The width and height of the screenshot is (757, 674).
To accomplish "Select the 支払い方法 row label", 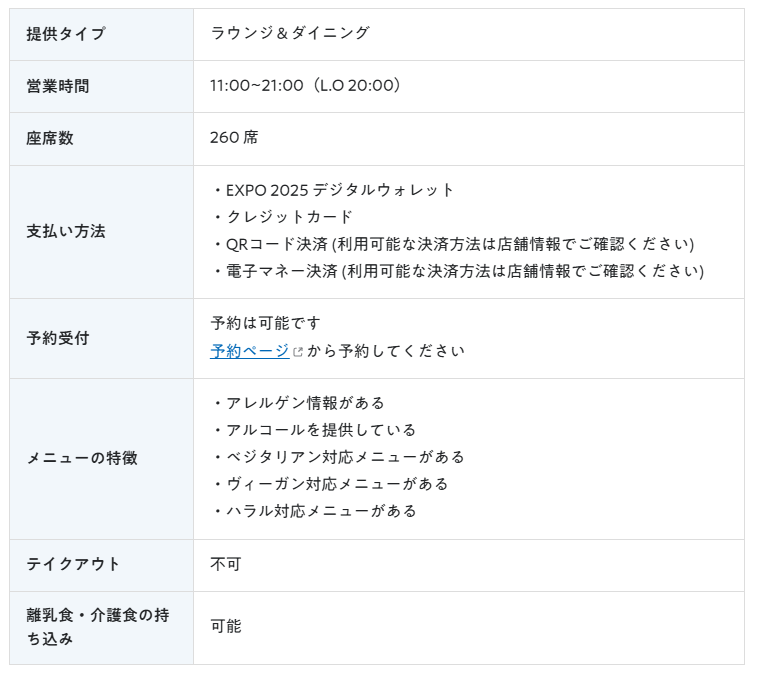I will 66,231.
